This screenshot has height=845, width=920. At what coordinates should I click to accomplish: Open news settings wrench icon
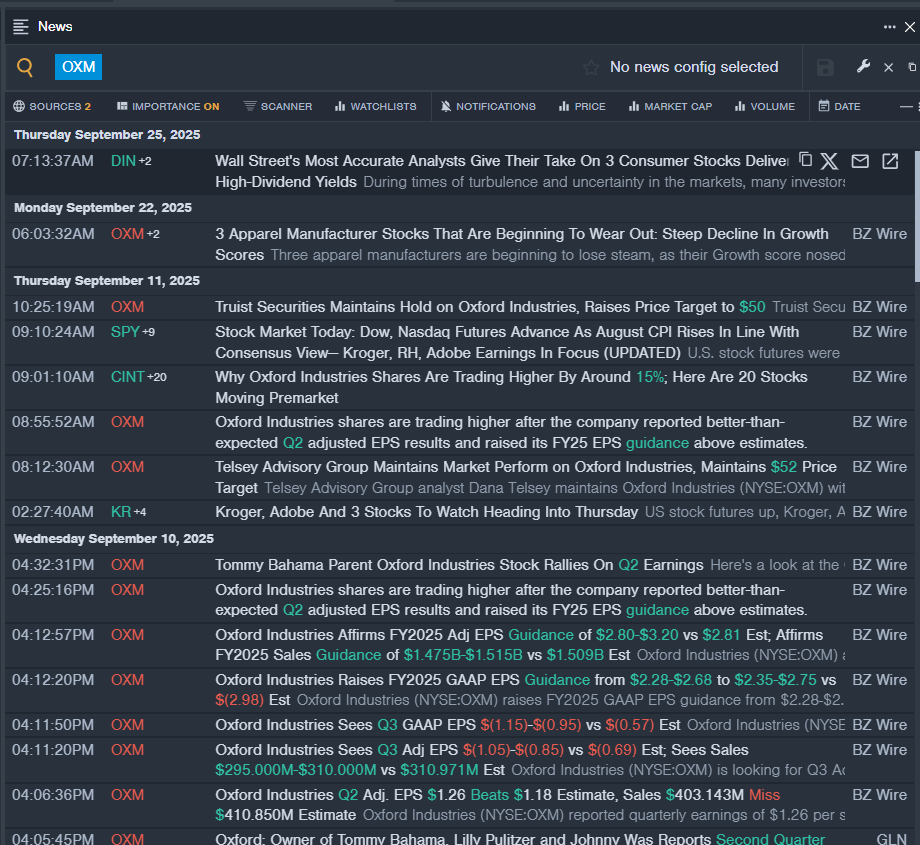click(x=863, y=67)
